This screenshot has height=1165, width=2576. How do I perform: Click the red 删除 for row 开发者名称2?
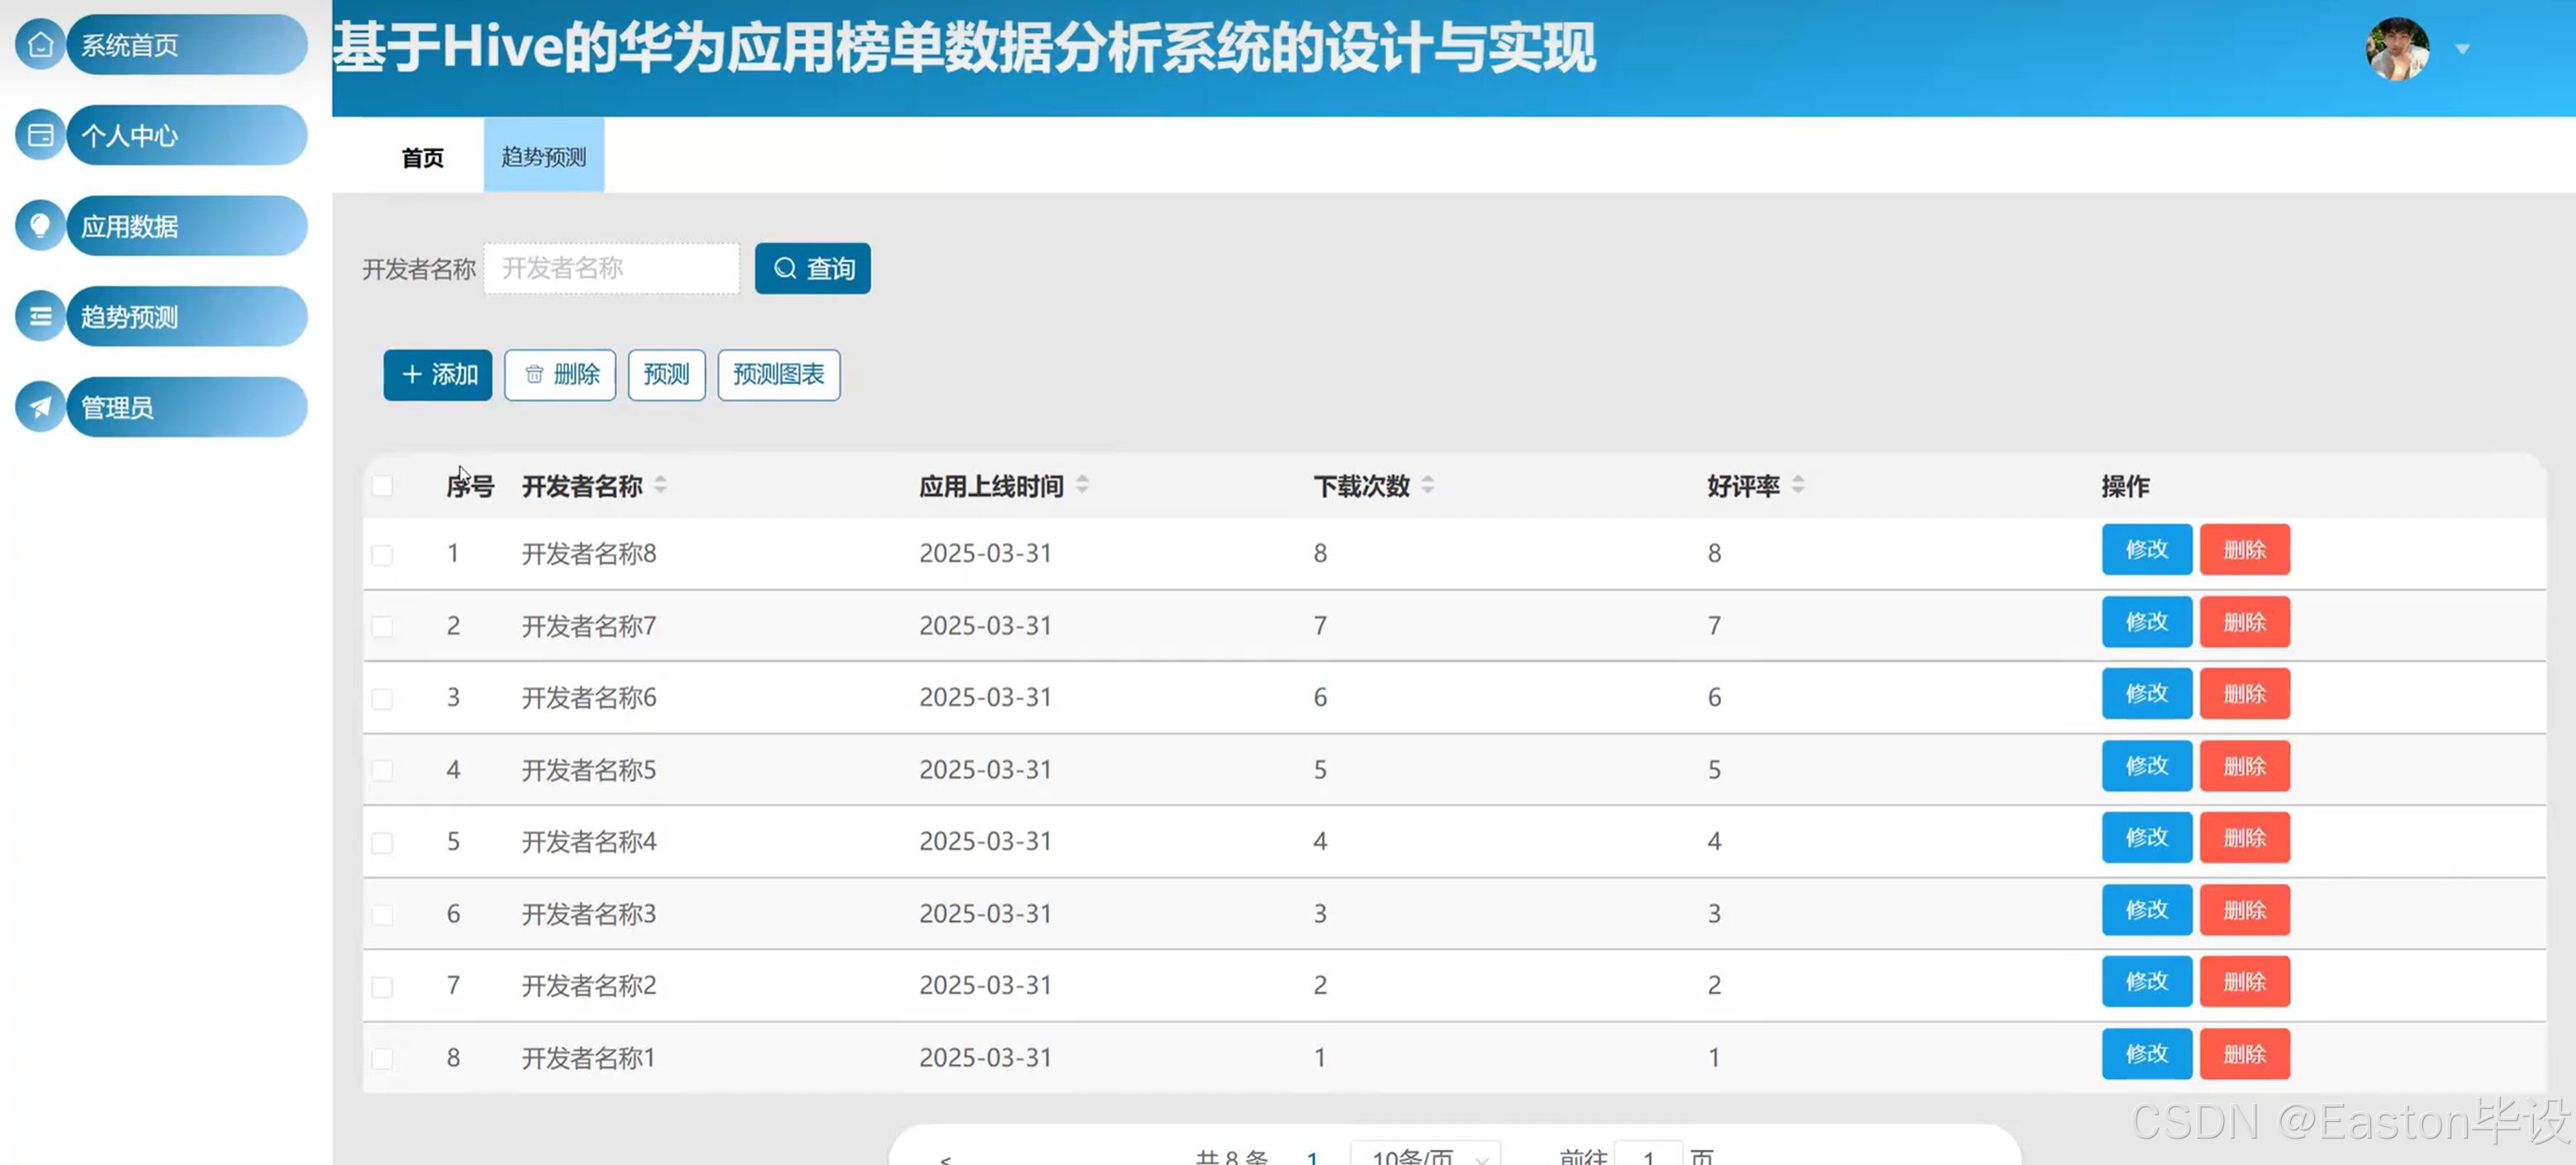tap(2245, 982)
